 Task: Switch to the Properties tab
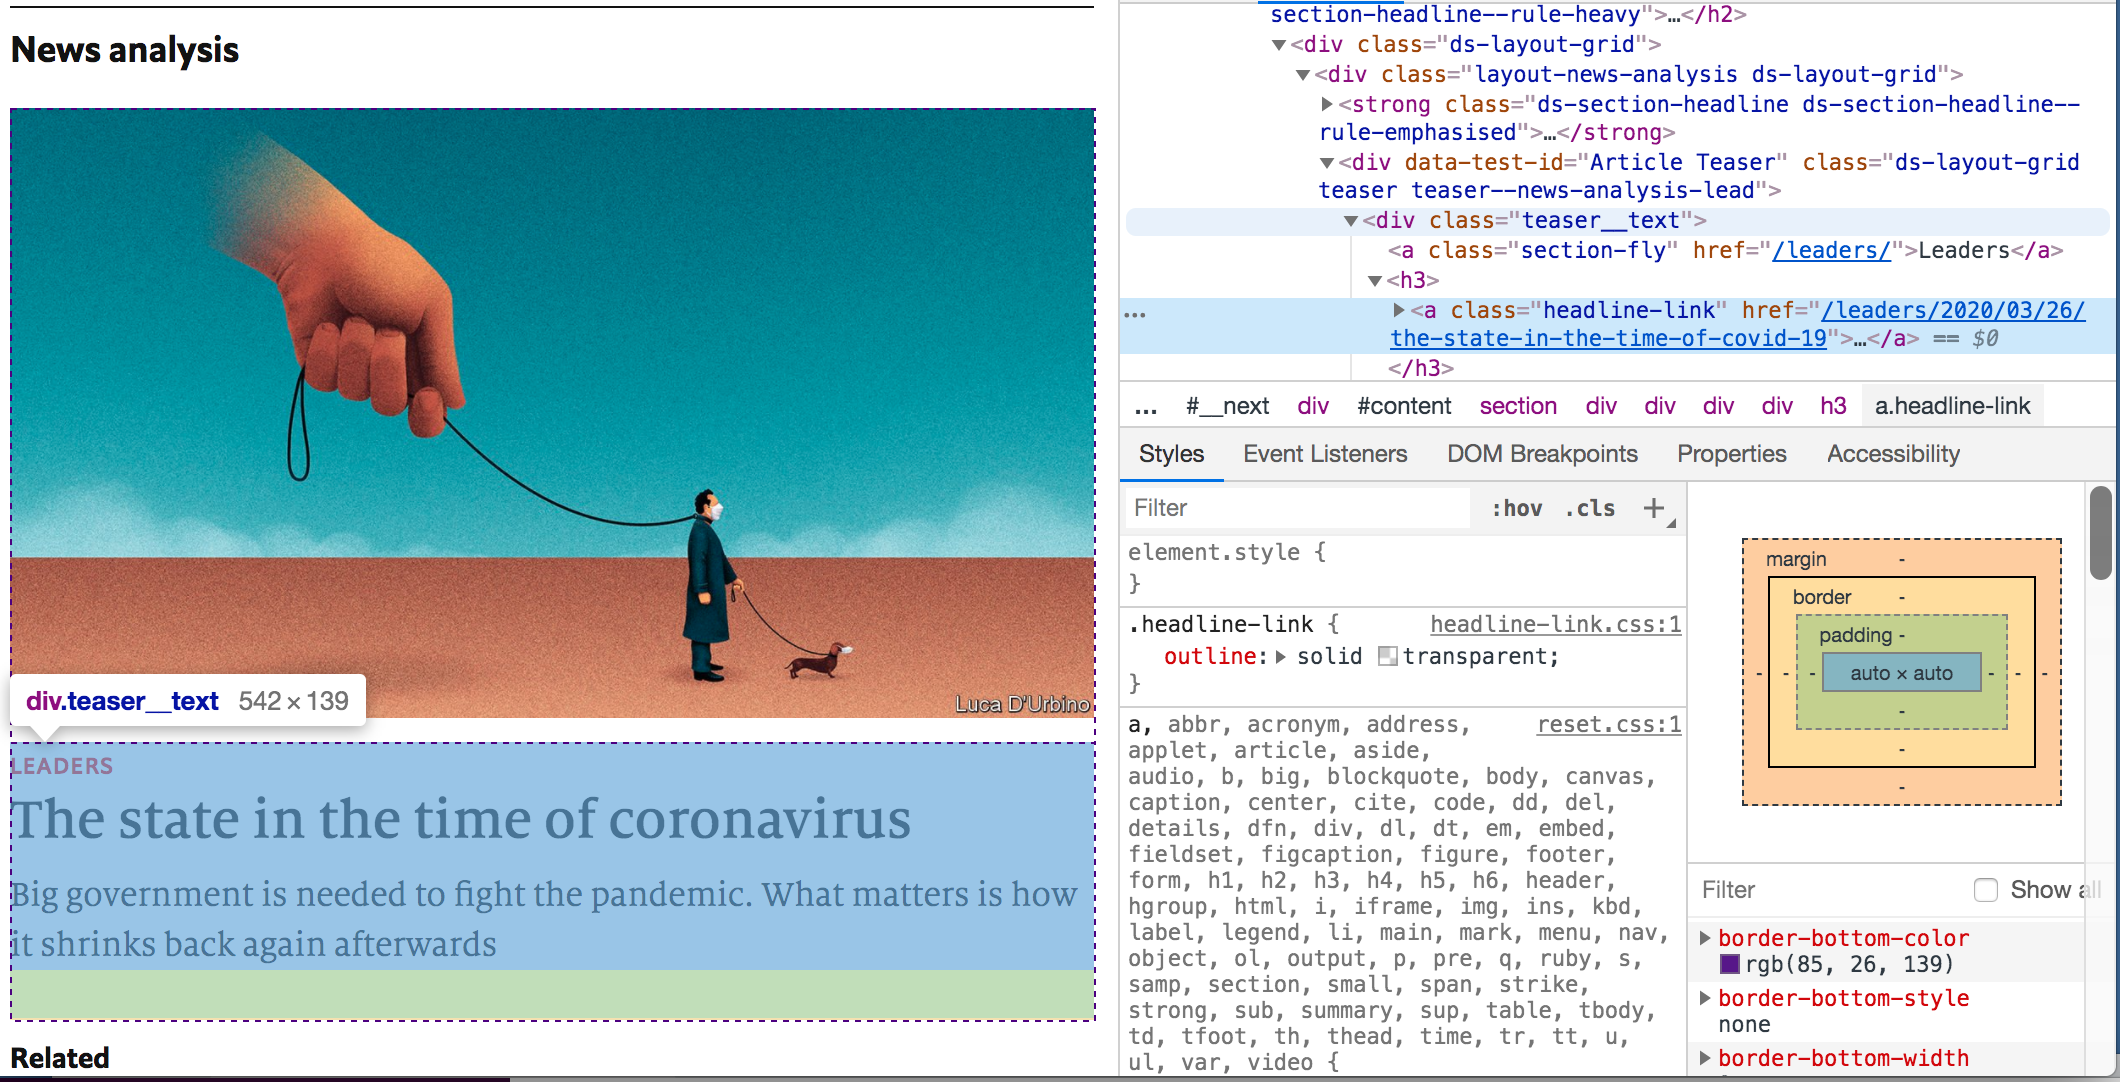1731,454
